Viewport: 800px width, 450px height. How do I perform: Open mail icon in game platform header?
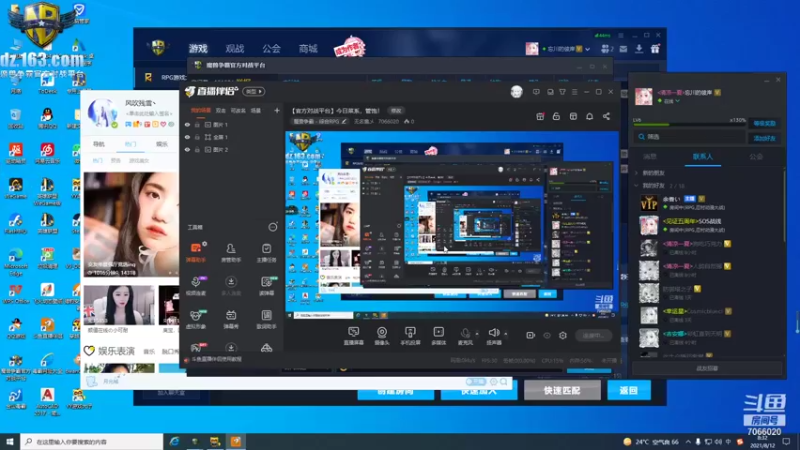point(623,49)
